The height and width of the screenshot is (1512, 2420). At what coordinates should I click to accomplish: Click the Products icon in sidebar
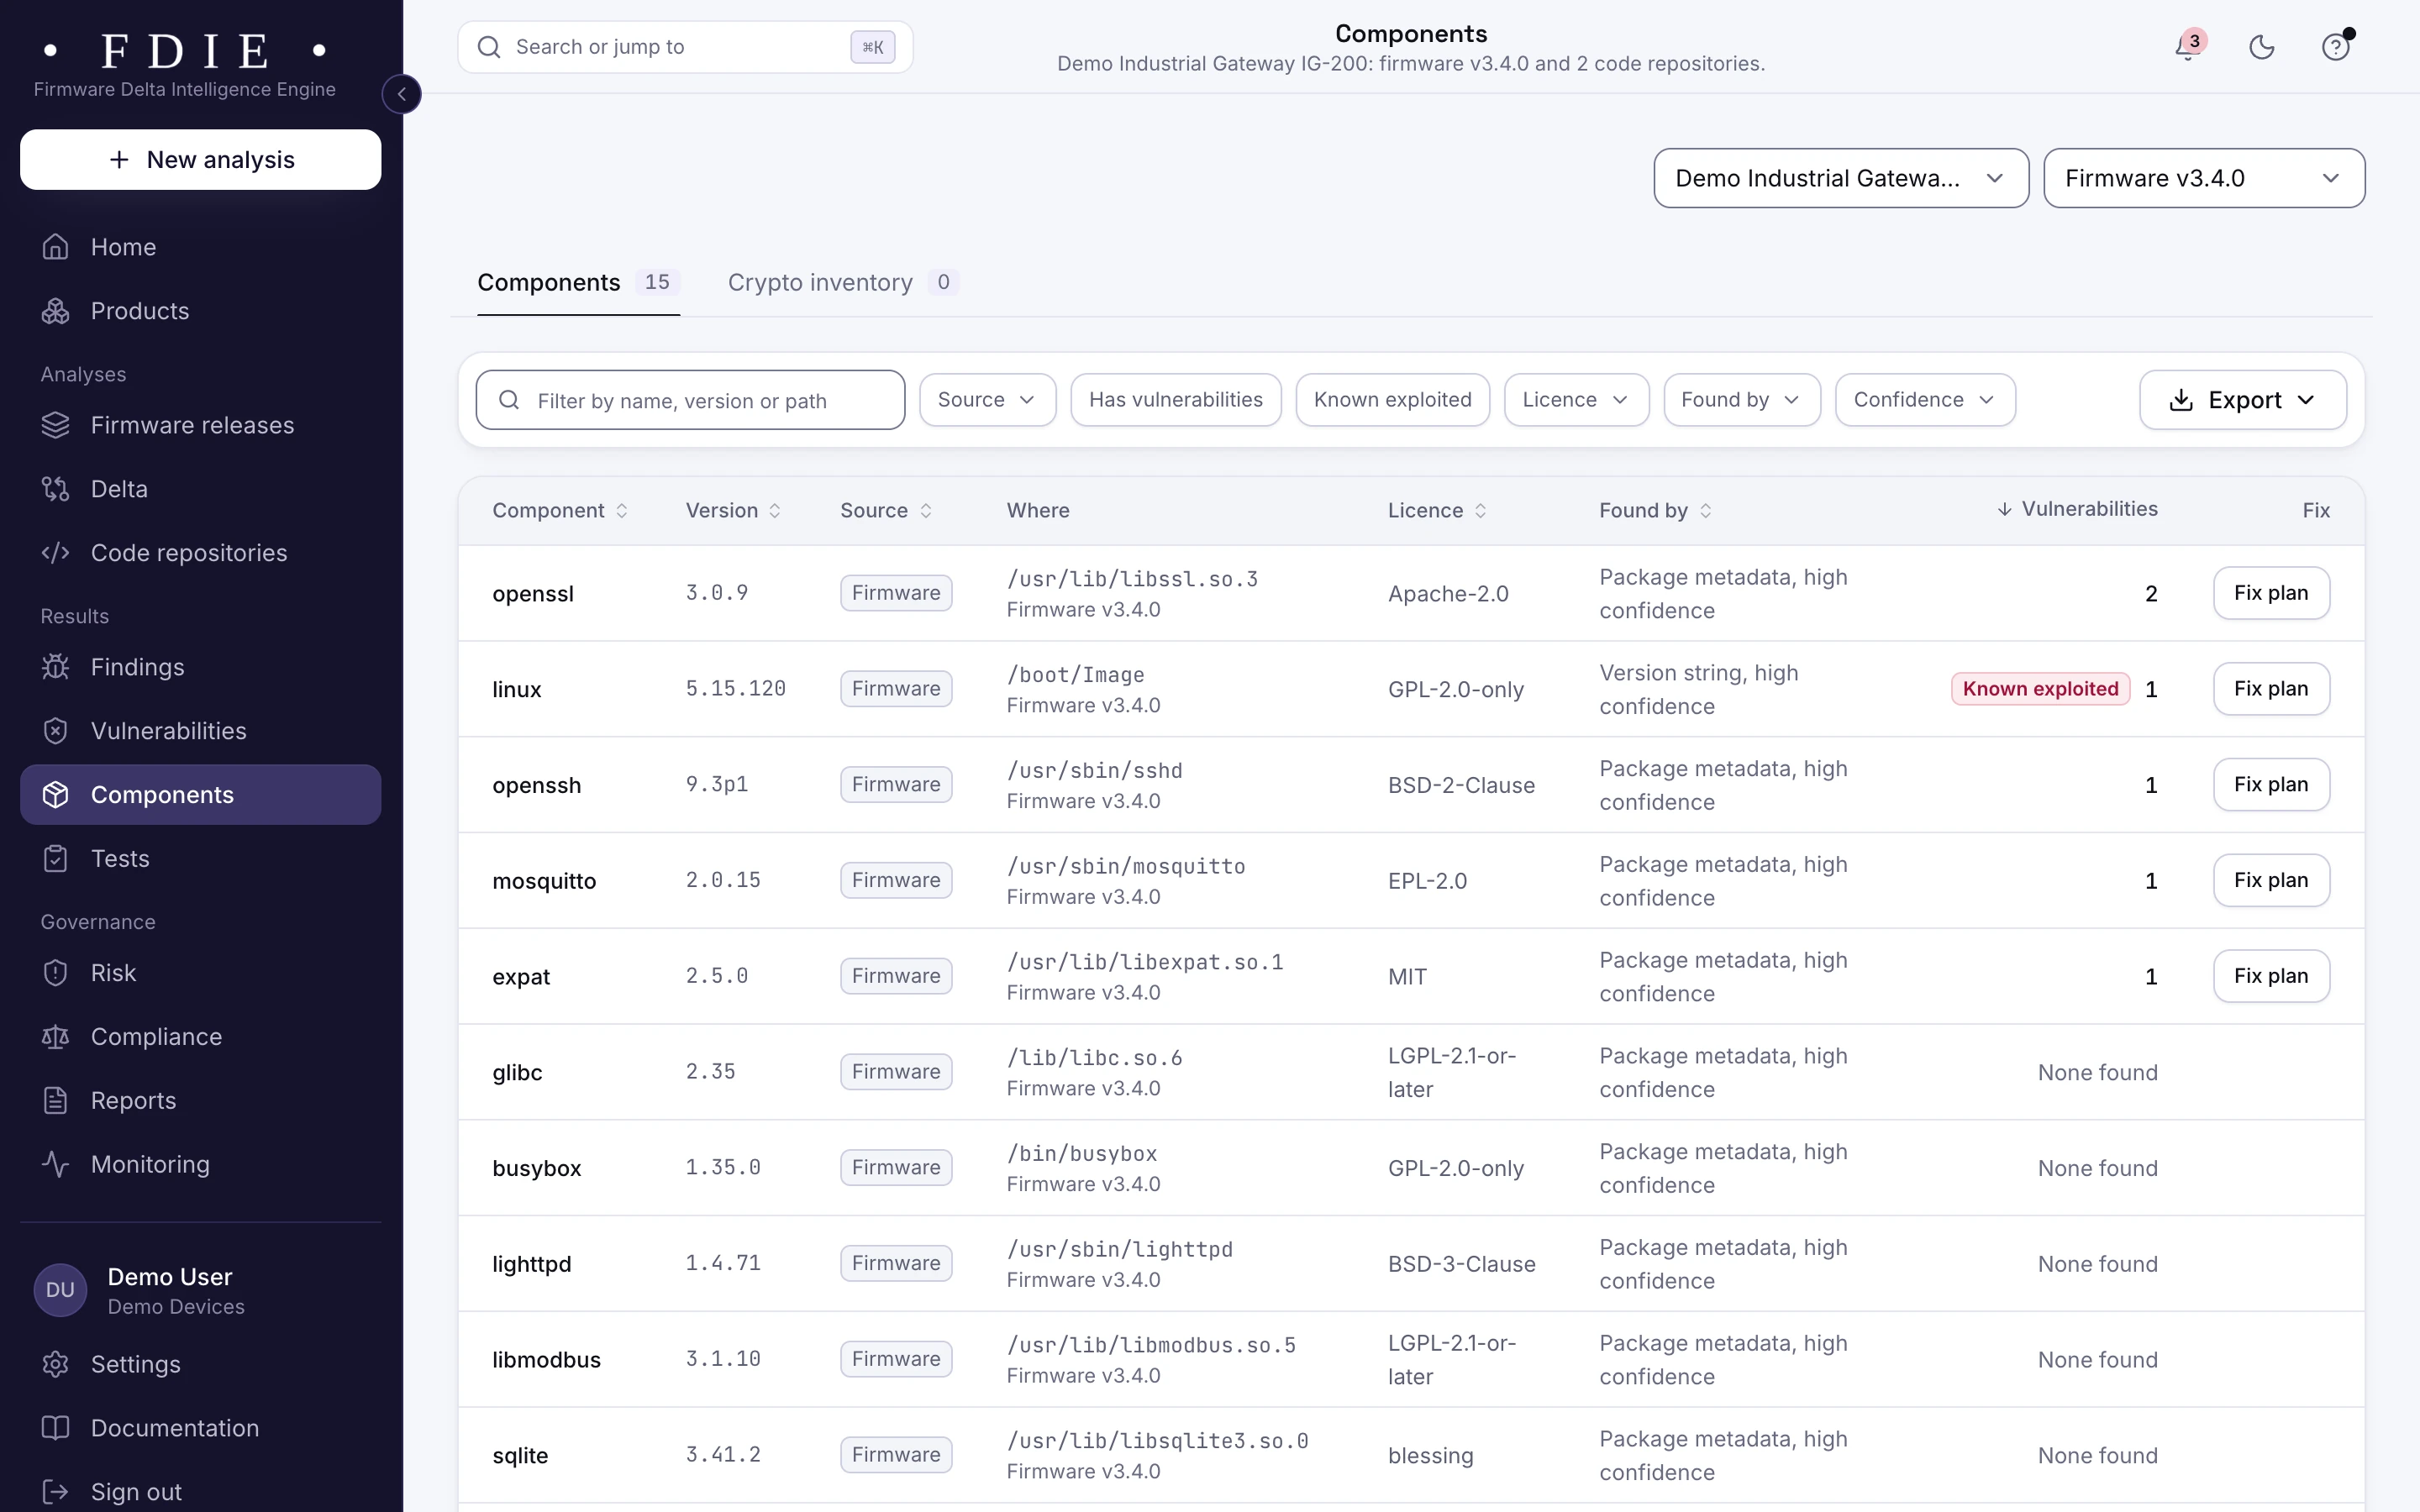pyautogui.click(x=56, y=311)
